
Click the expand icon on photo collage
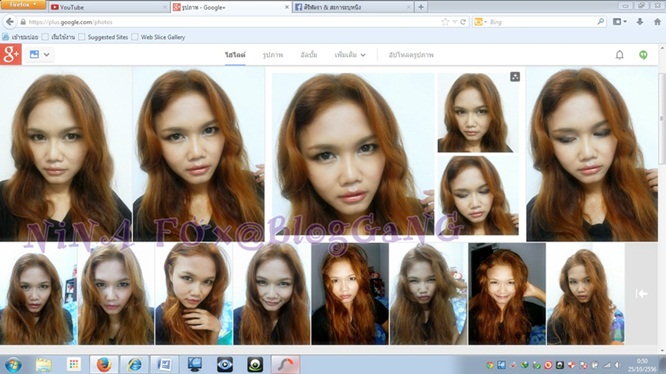(x=515, y=77)
